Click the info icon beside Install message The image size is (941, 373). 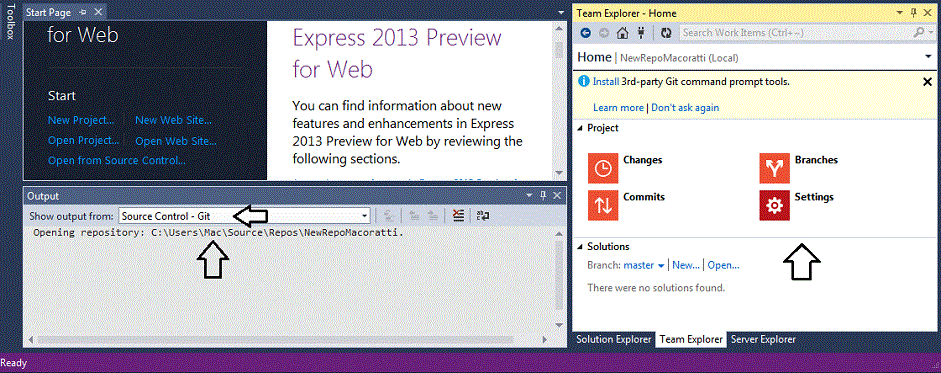point(583,82)
